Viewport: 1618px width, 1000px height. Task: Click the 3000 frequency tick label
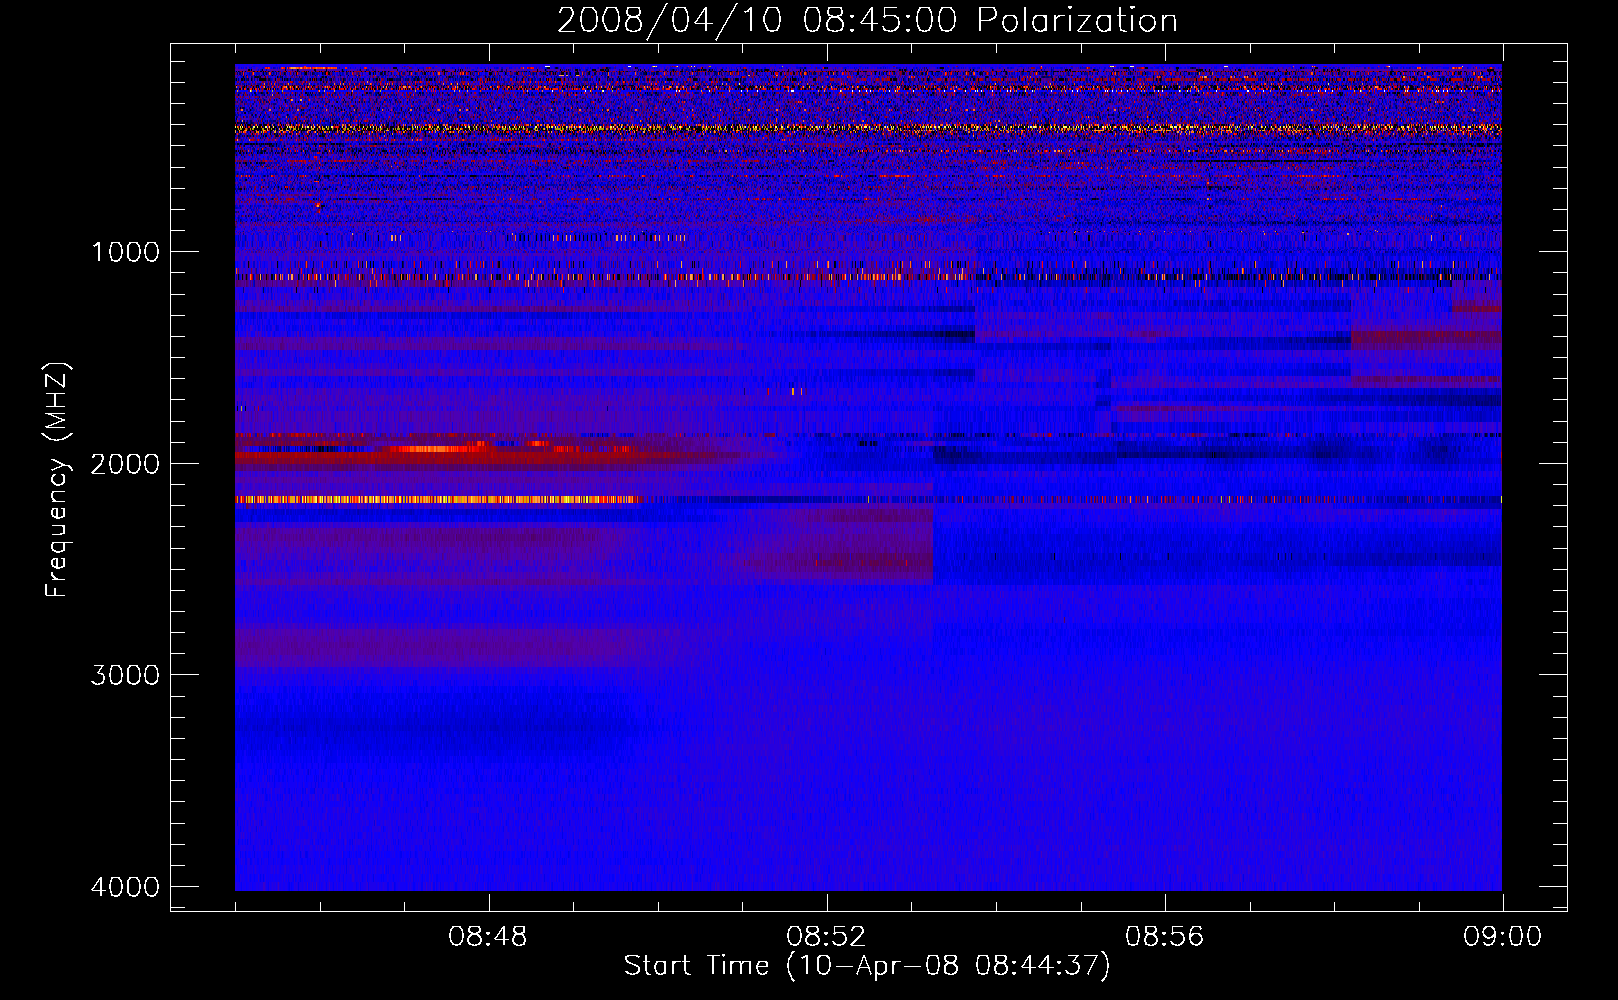125,675
